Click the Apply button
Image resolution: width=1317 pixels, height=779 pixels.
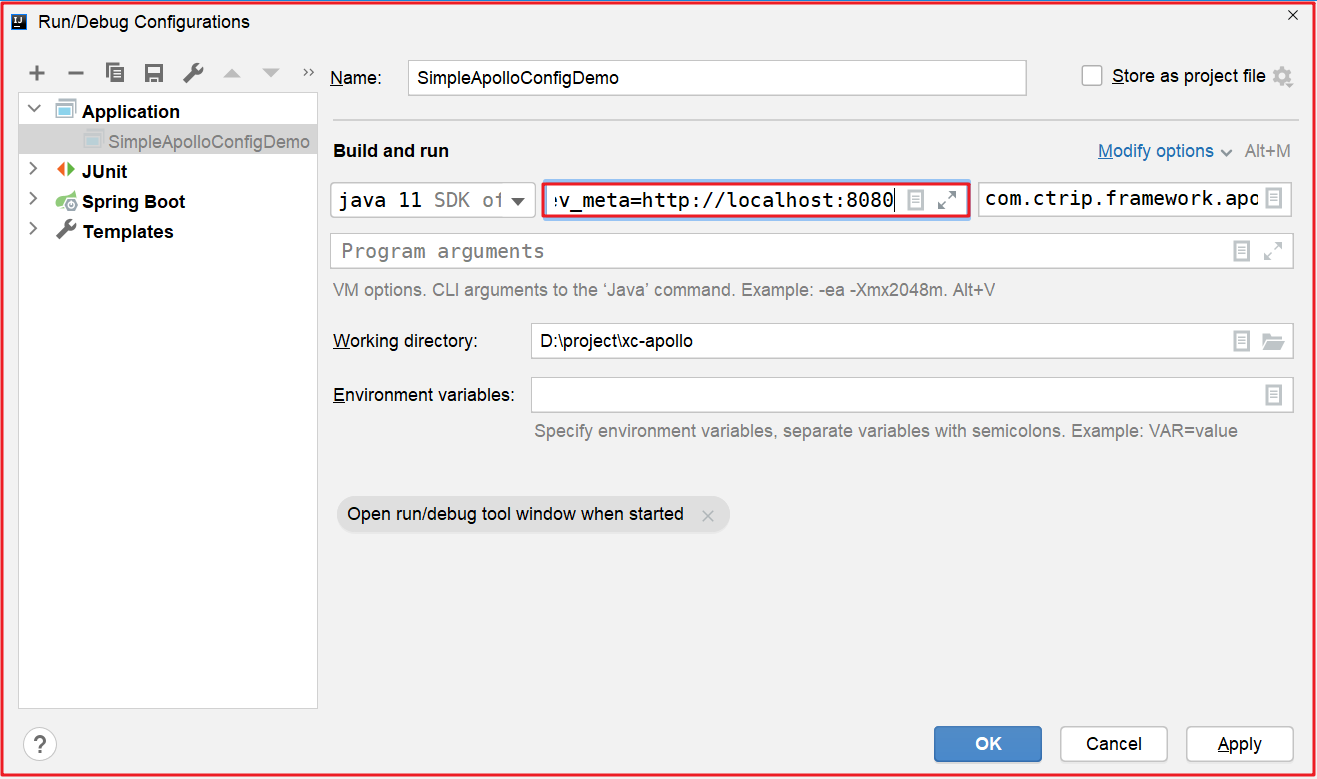[x=1239, y=743]
